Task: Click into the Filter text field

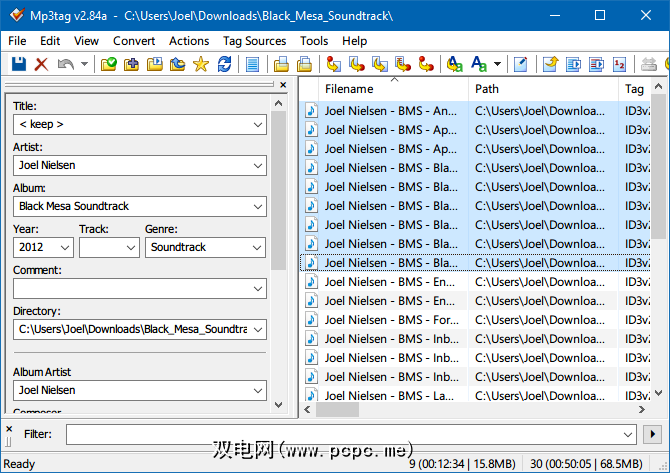Action: coord(351,435)
